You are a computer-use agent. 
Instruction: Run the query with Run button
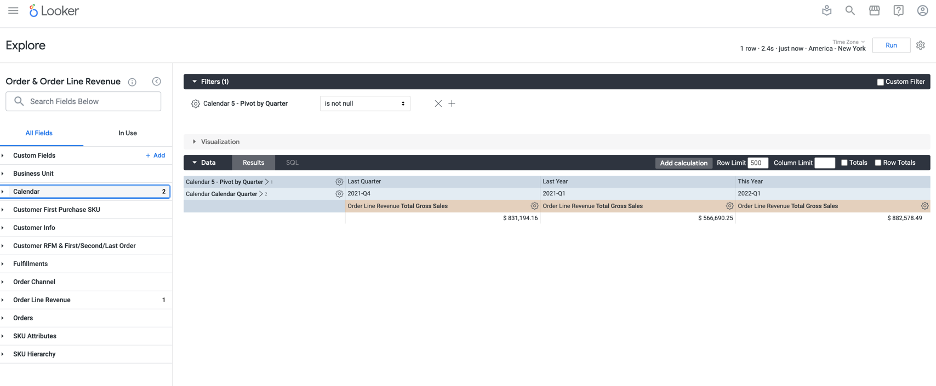coord(891,45)
